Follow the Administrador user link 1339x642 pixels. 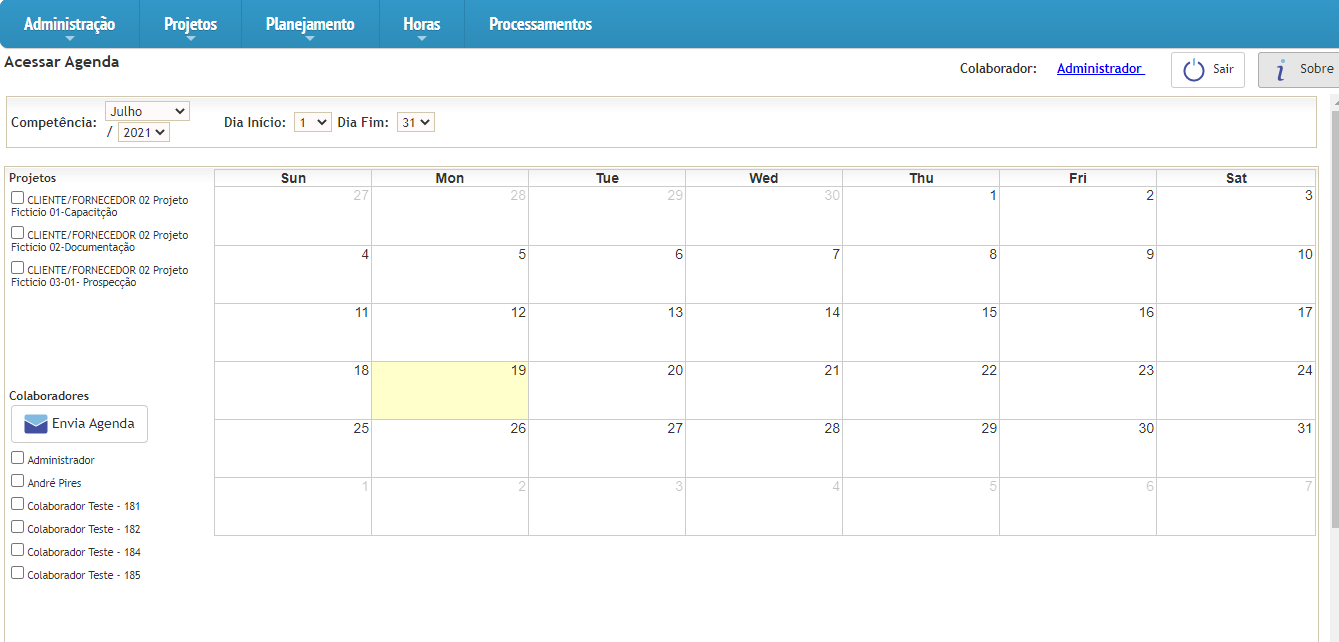[1099, 69]
